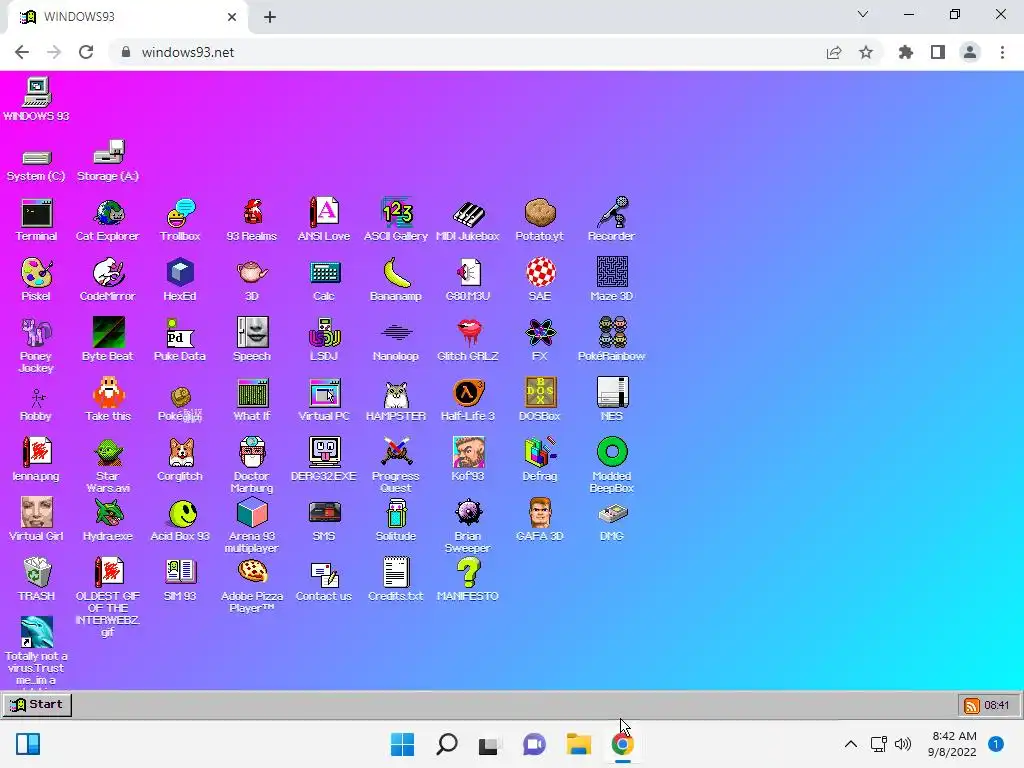Viewport: 1024px width, 768px height.
Task: Click the RSS feed tray icon
Action: (972, 705)
